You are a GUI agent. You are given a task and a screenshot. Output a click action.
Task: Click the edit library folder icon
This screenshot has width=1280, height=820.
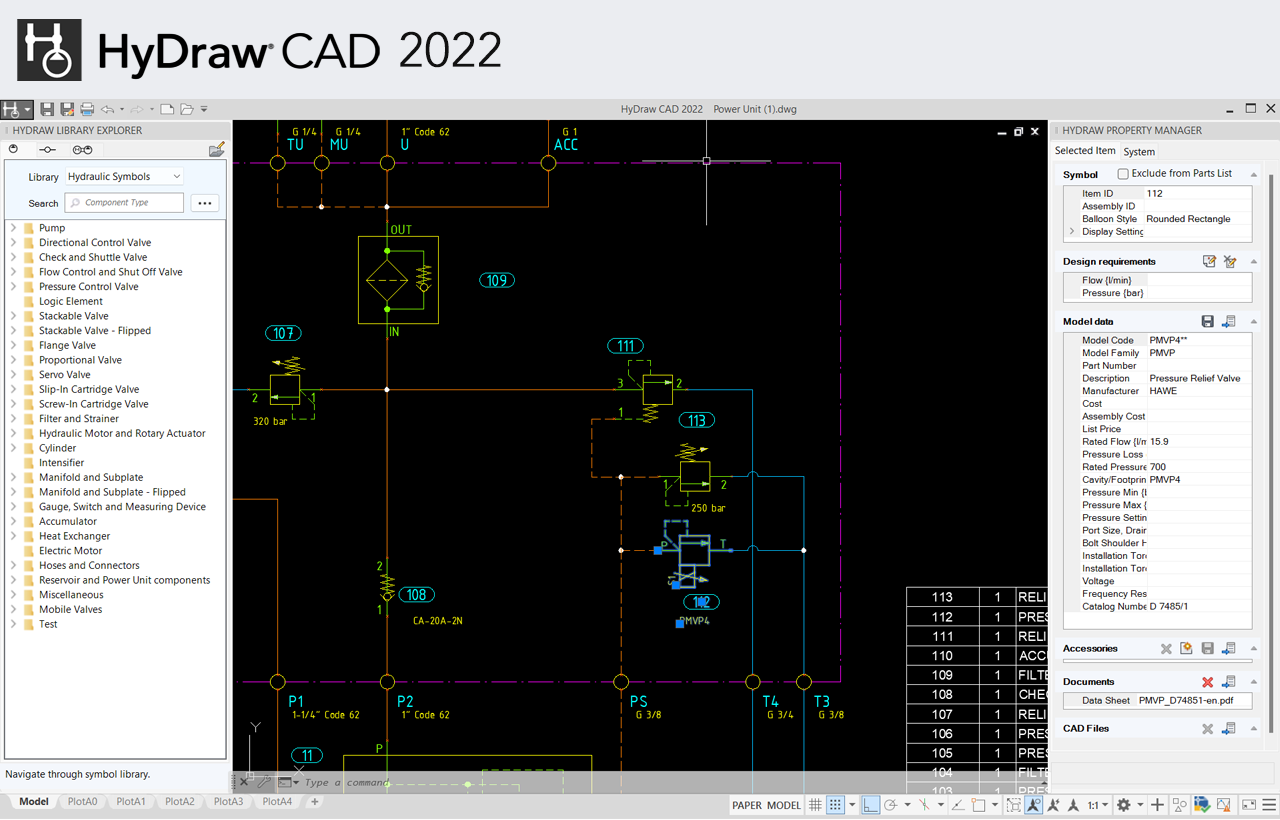216,150
